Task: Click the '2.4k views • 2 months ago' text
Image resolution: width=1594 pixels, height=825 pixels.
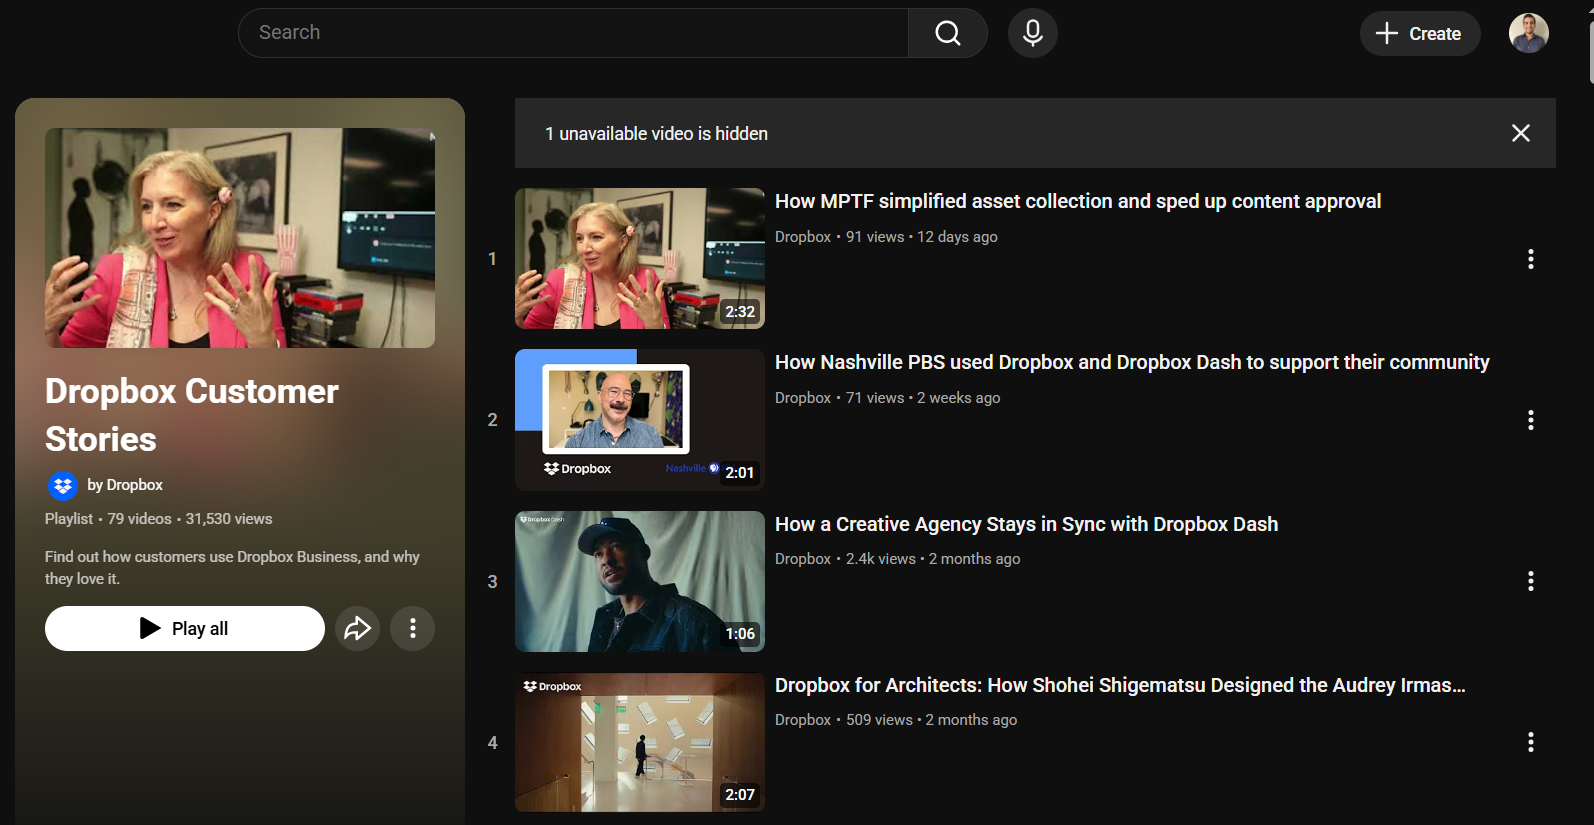Action: pos(933,559)
